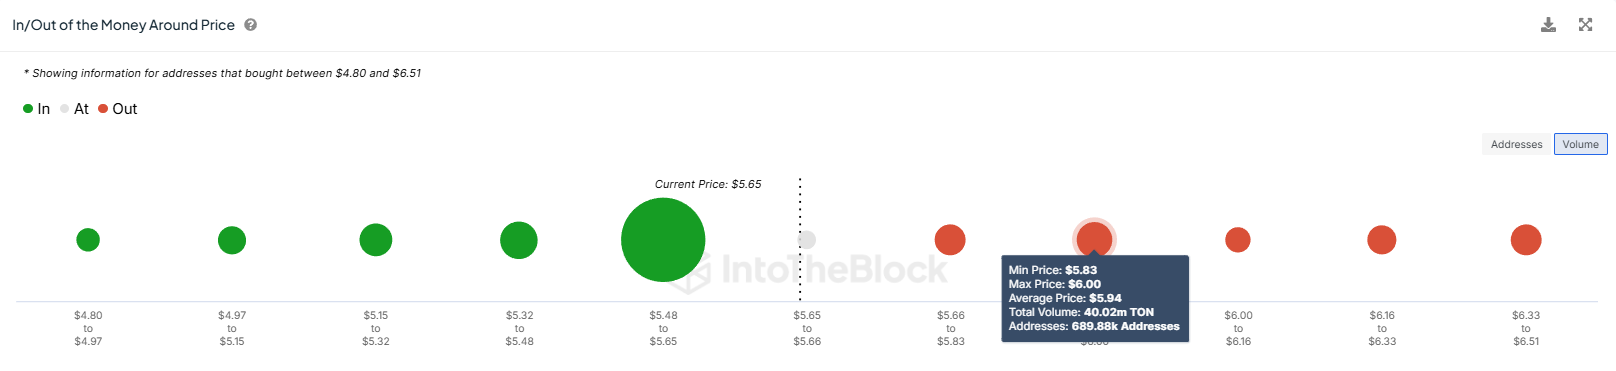The width and height of the screenshot is (1616, 371).
Task: Download the chart using the download icon
Action: click(1548, 25)
